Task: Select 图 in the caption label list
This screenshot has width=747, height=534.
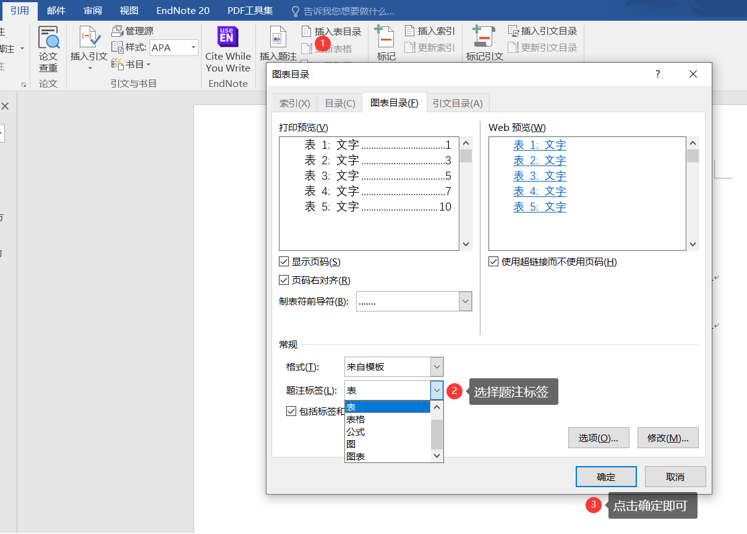Action: pos(387,444)
